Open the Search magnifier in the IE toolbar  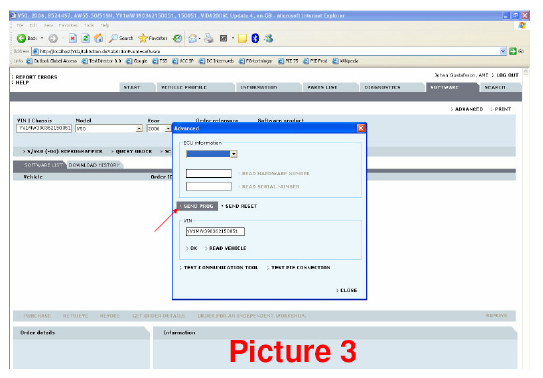pos(121,38)
